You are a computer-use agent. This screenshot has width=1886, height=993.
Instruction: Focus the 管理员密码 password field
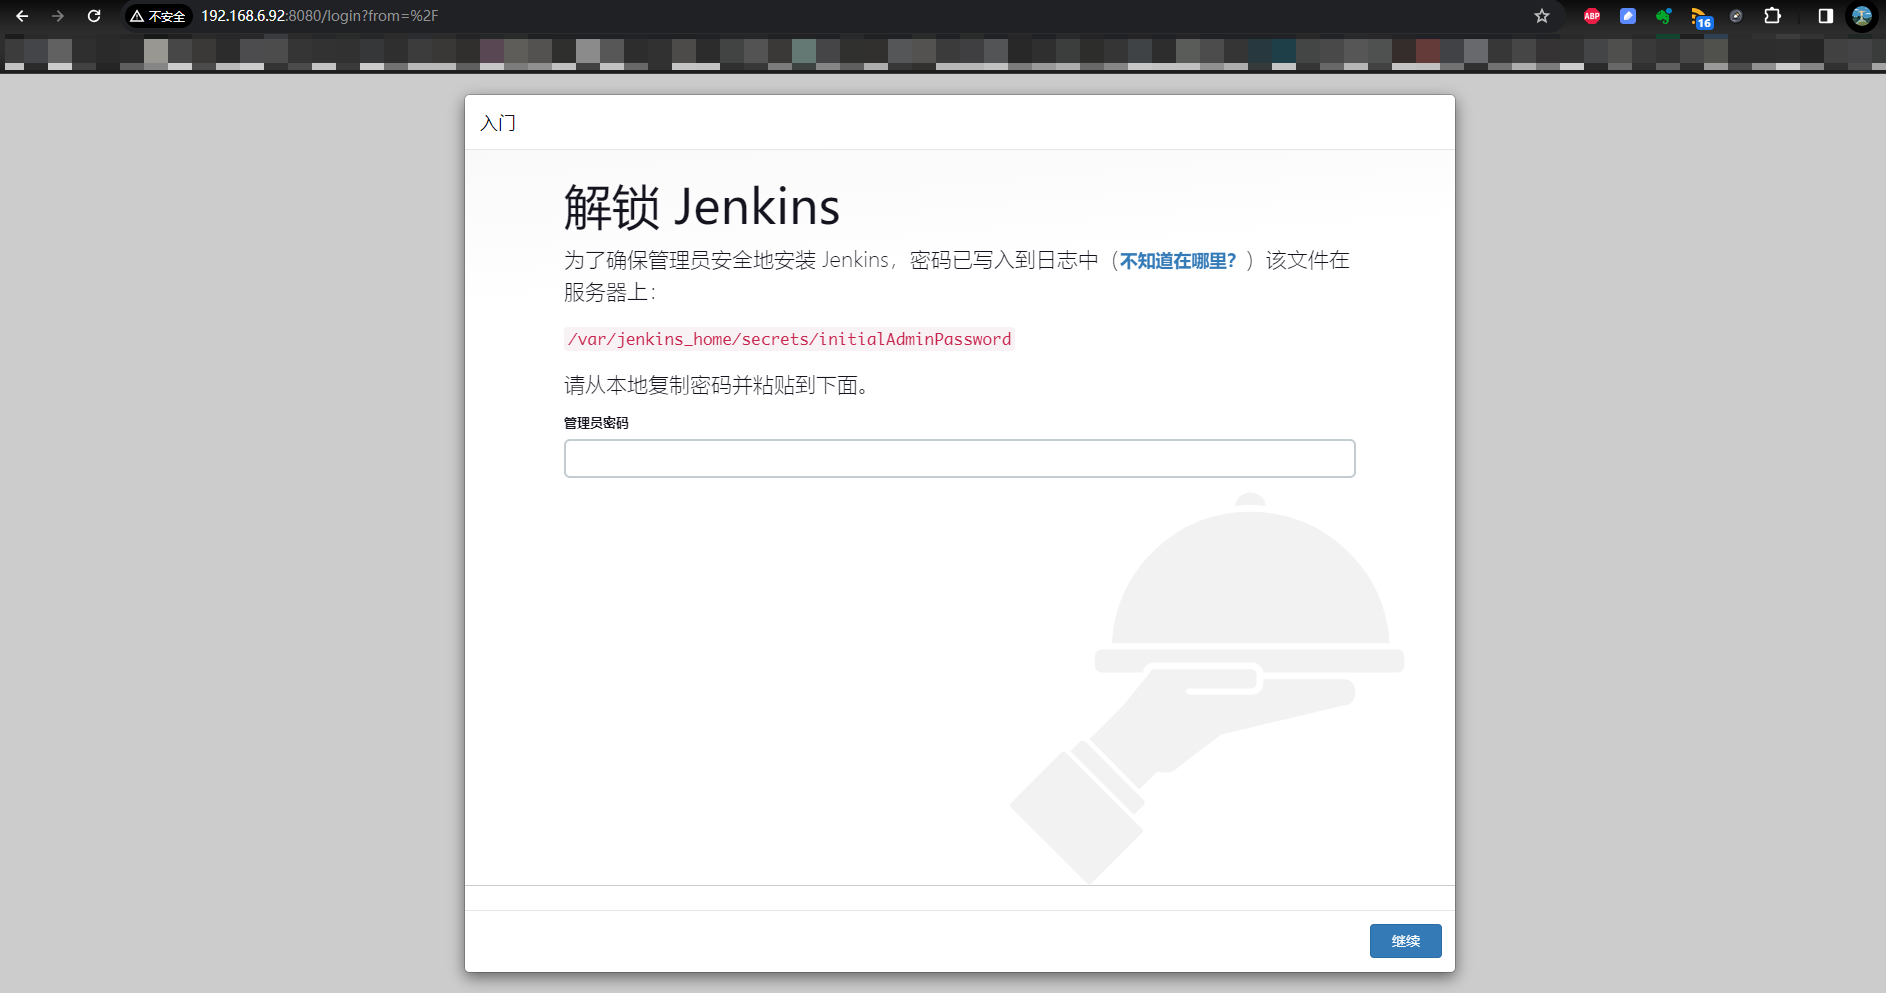(959, 458)
